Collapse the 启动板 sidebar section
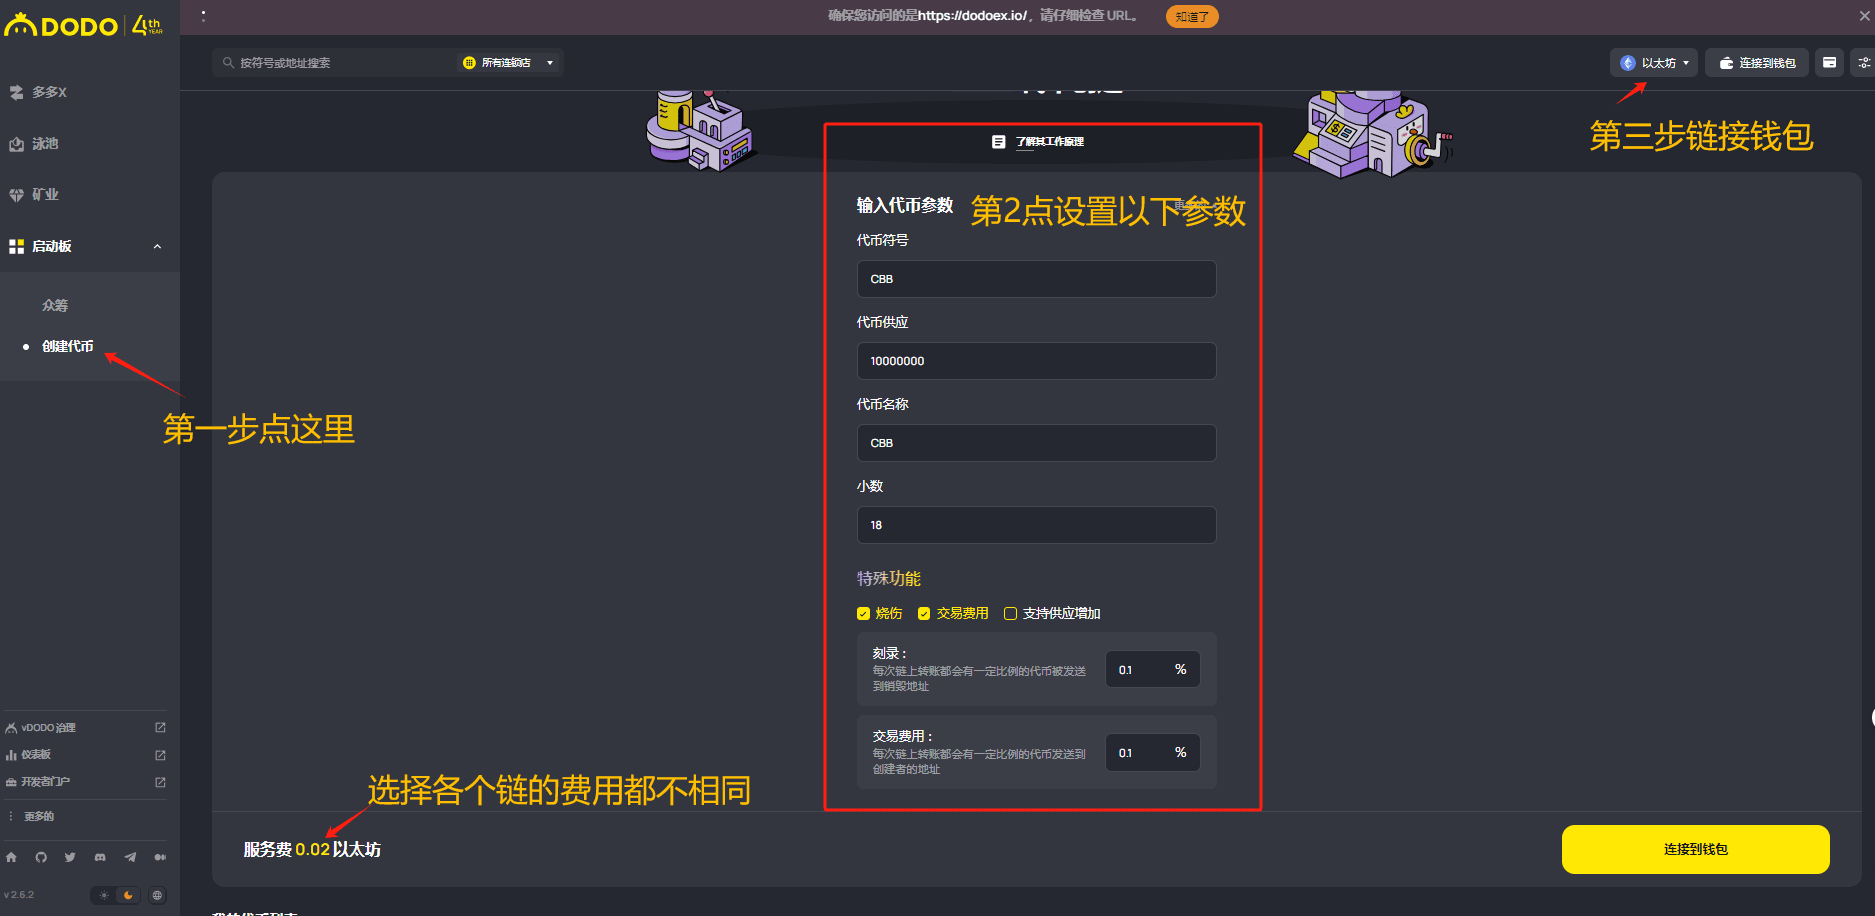 coord(157,247)
